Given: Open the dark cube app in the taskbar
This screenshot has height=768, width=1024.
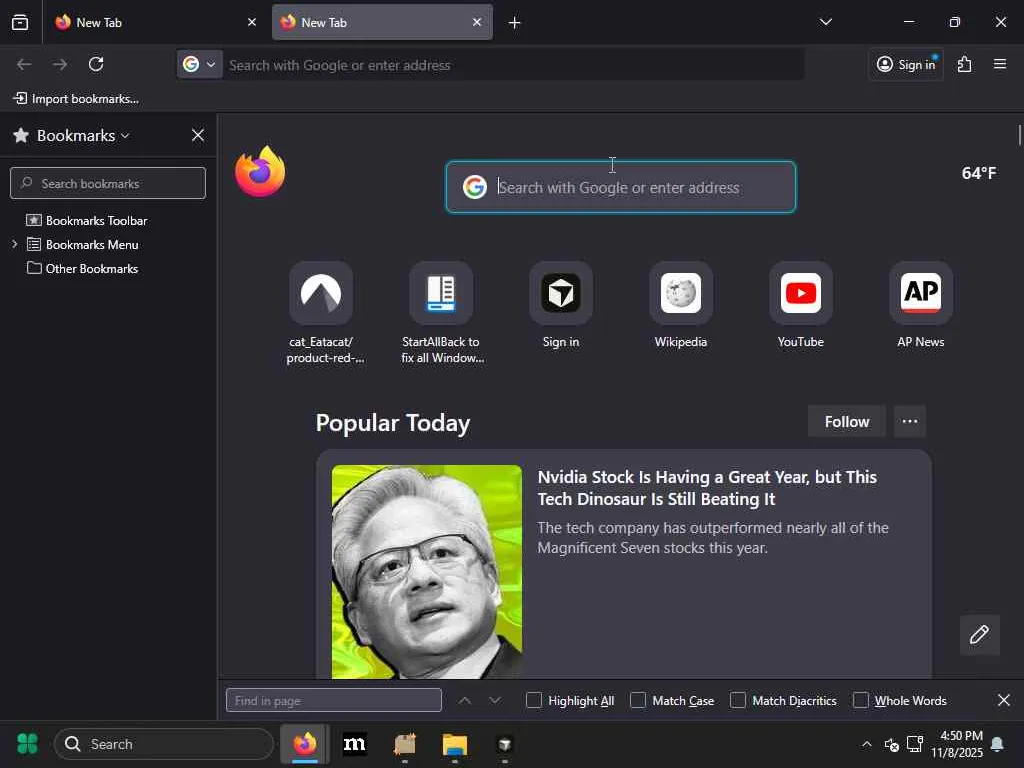Looking at the screenshot, I should (x=504, y=744).
